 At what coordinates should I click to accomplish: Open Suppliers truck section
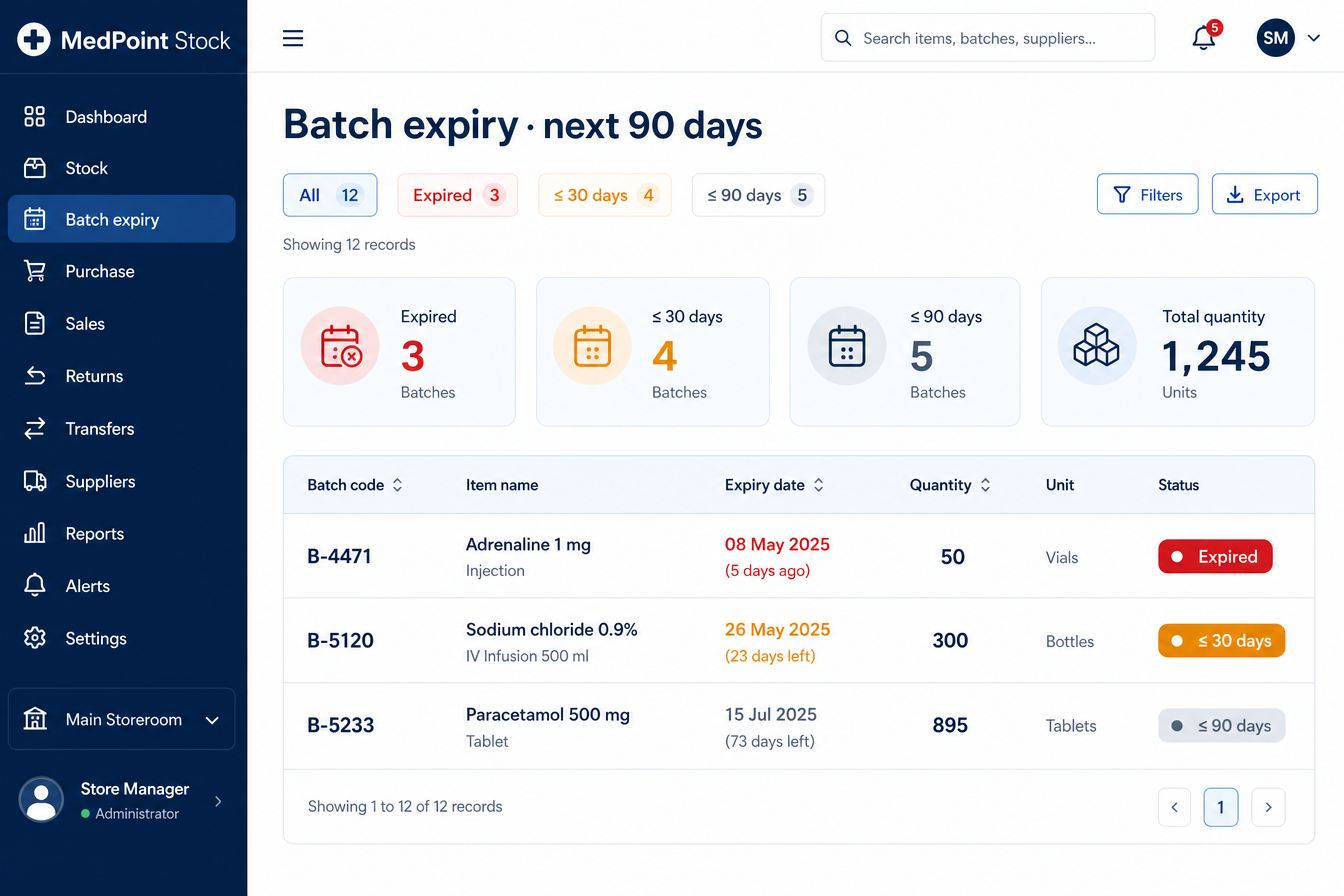pos(122,481)
